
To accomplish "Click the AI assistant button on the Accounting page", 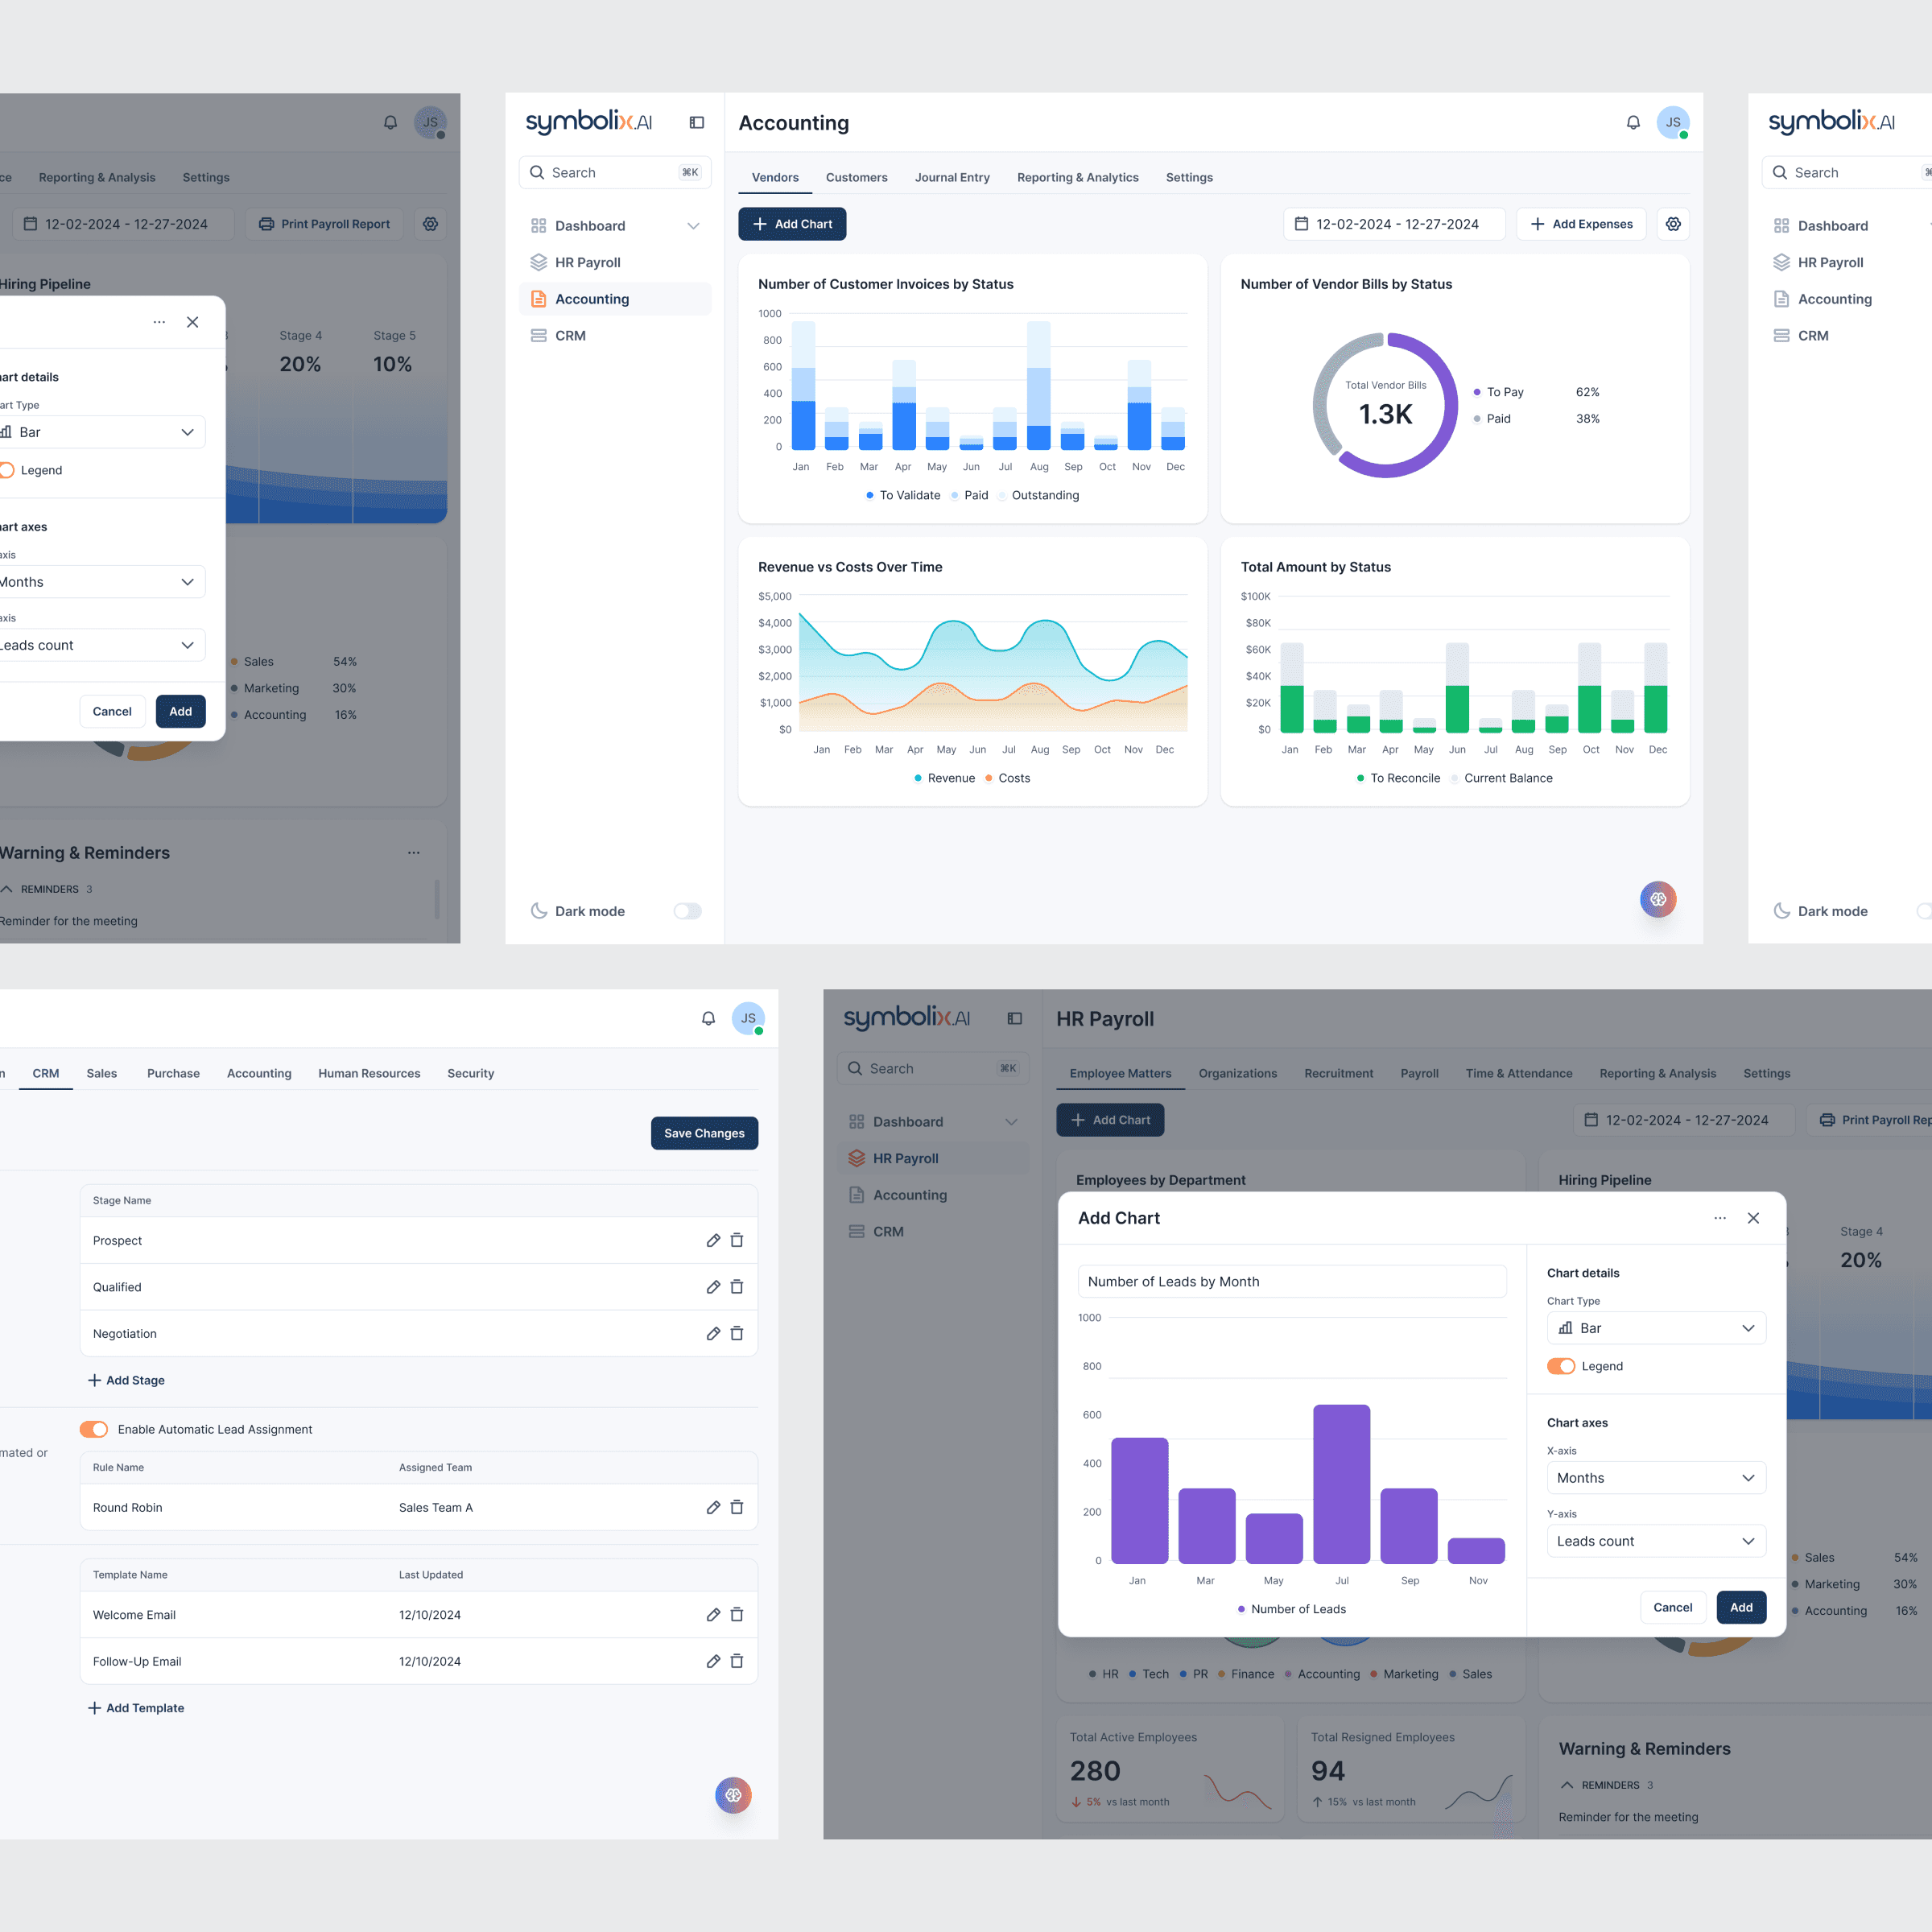I will point(1657,899).
